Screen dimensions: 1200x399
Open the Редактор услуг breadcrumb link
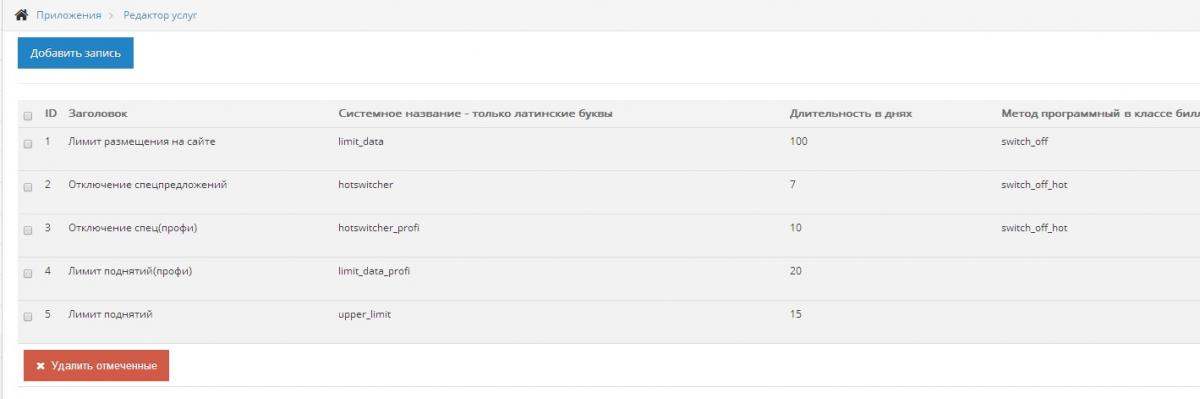(x=160, y=16)
